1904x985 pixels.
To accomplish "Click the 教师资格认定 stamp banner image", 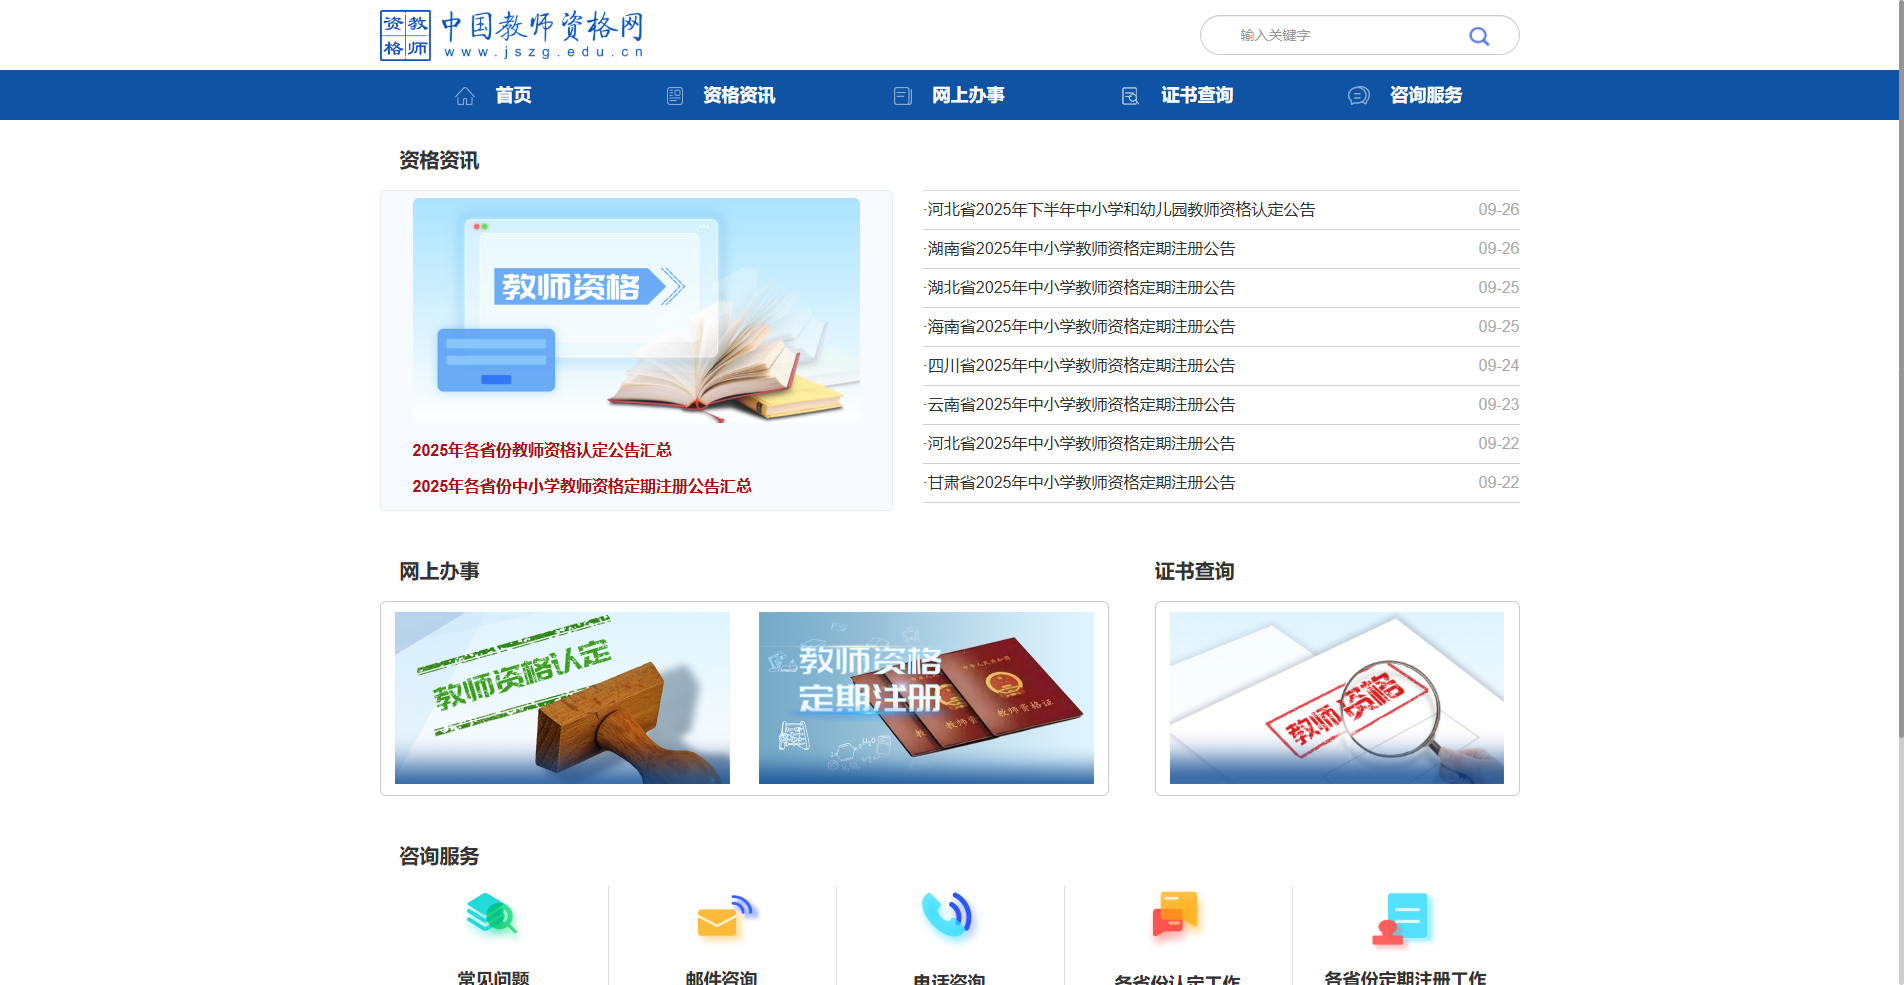I will coord(562,697).
